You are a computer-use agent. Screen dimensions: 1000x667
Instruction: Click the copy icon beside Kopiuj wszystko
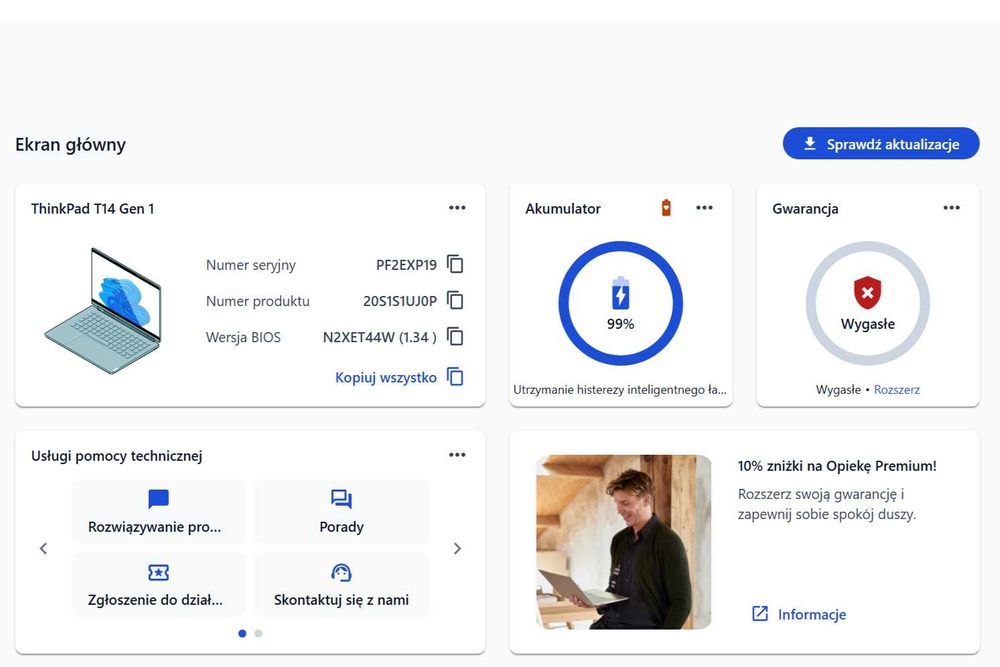455,377
